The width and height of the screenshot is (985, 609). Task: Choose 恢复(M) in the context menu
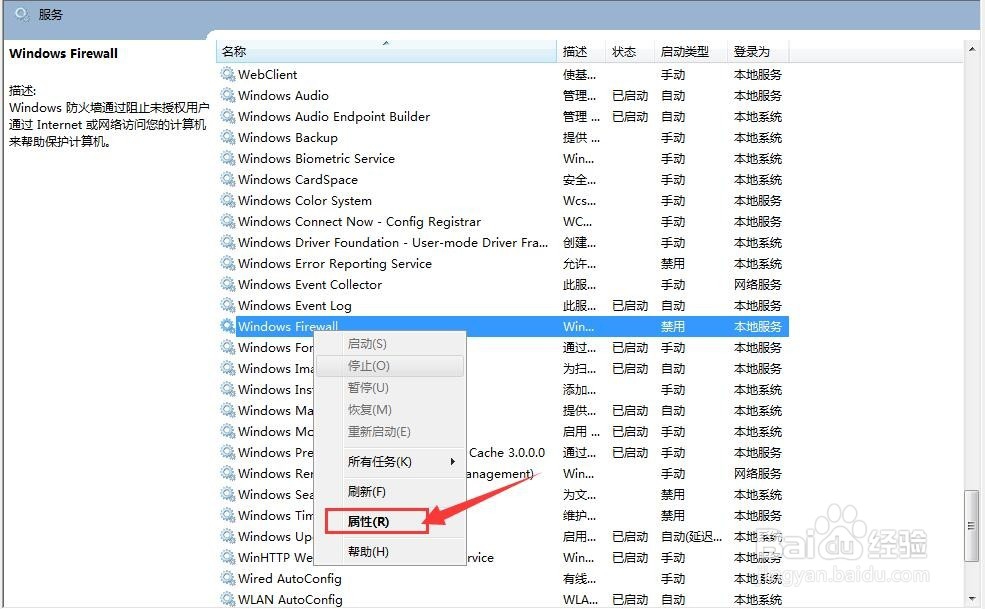click(x=389, y=410)
